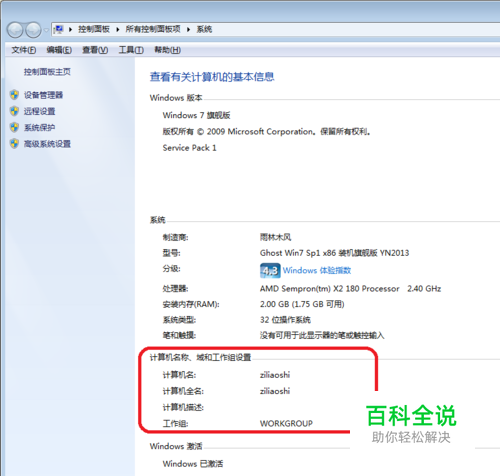Screen dimensions: 500x476
Task: Select 控制面板 breadcrumb in address bar
Action: point(94,29)
